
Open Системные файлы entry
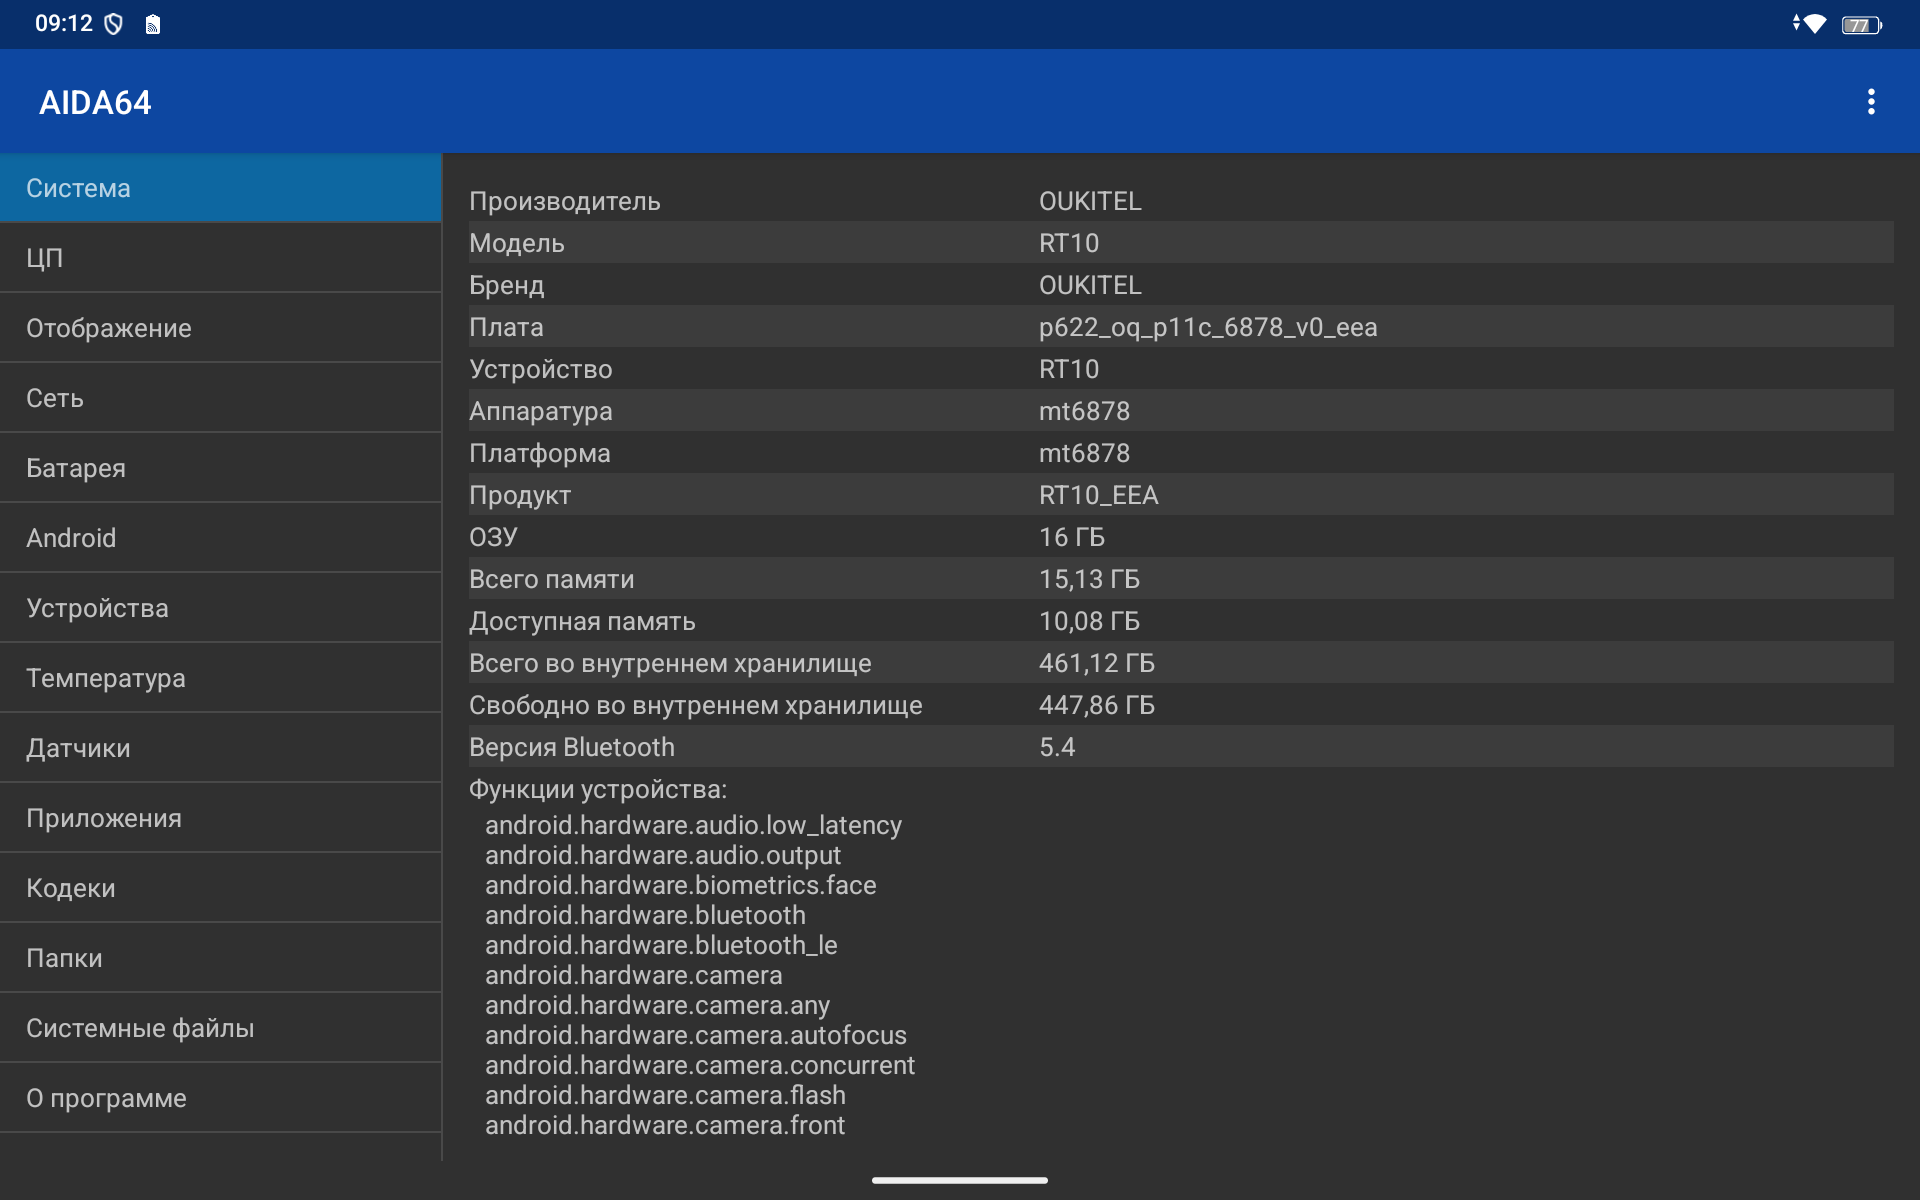pyautogui.click(x=220, y=1028)
